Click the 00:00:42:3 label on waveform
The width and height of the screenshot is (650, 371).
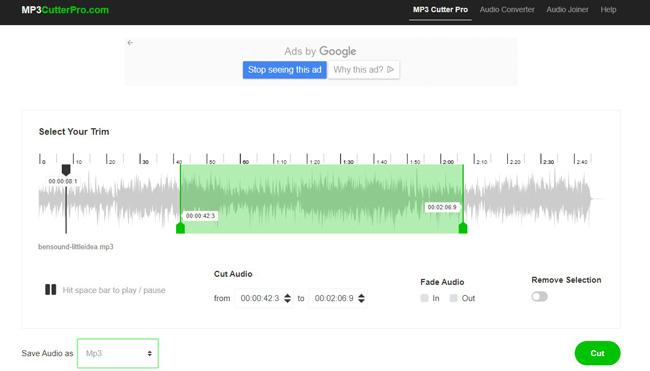[200, 216]
